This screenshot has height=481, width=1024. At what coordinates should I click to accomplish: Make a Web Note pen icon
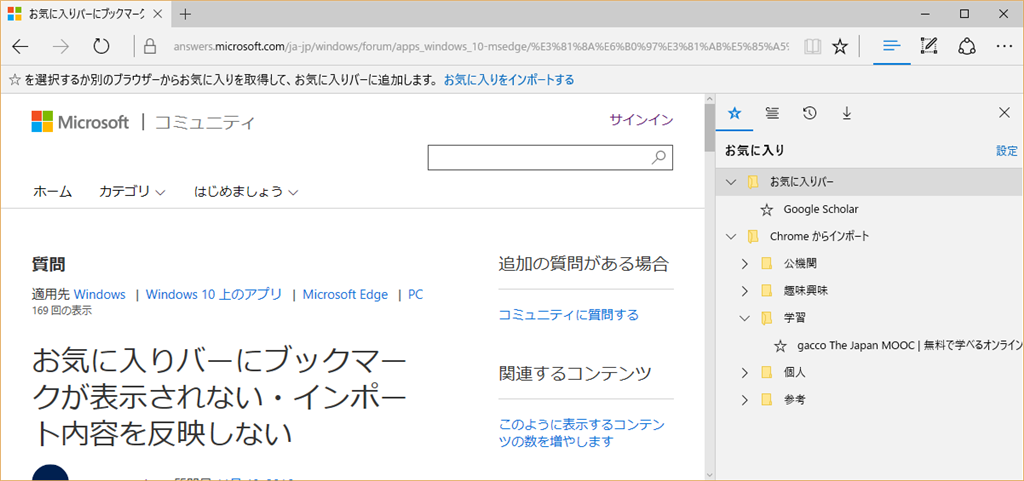coord(929,46)
